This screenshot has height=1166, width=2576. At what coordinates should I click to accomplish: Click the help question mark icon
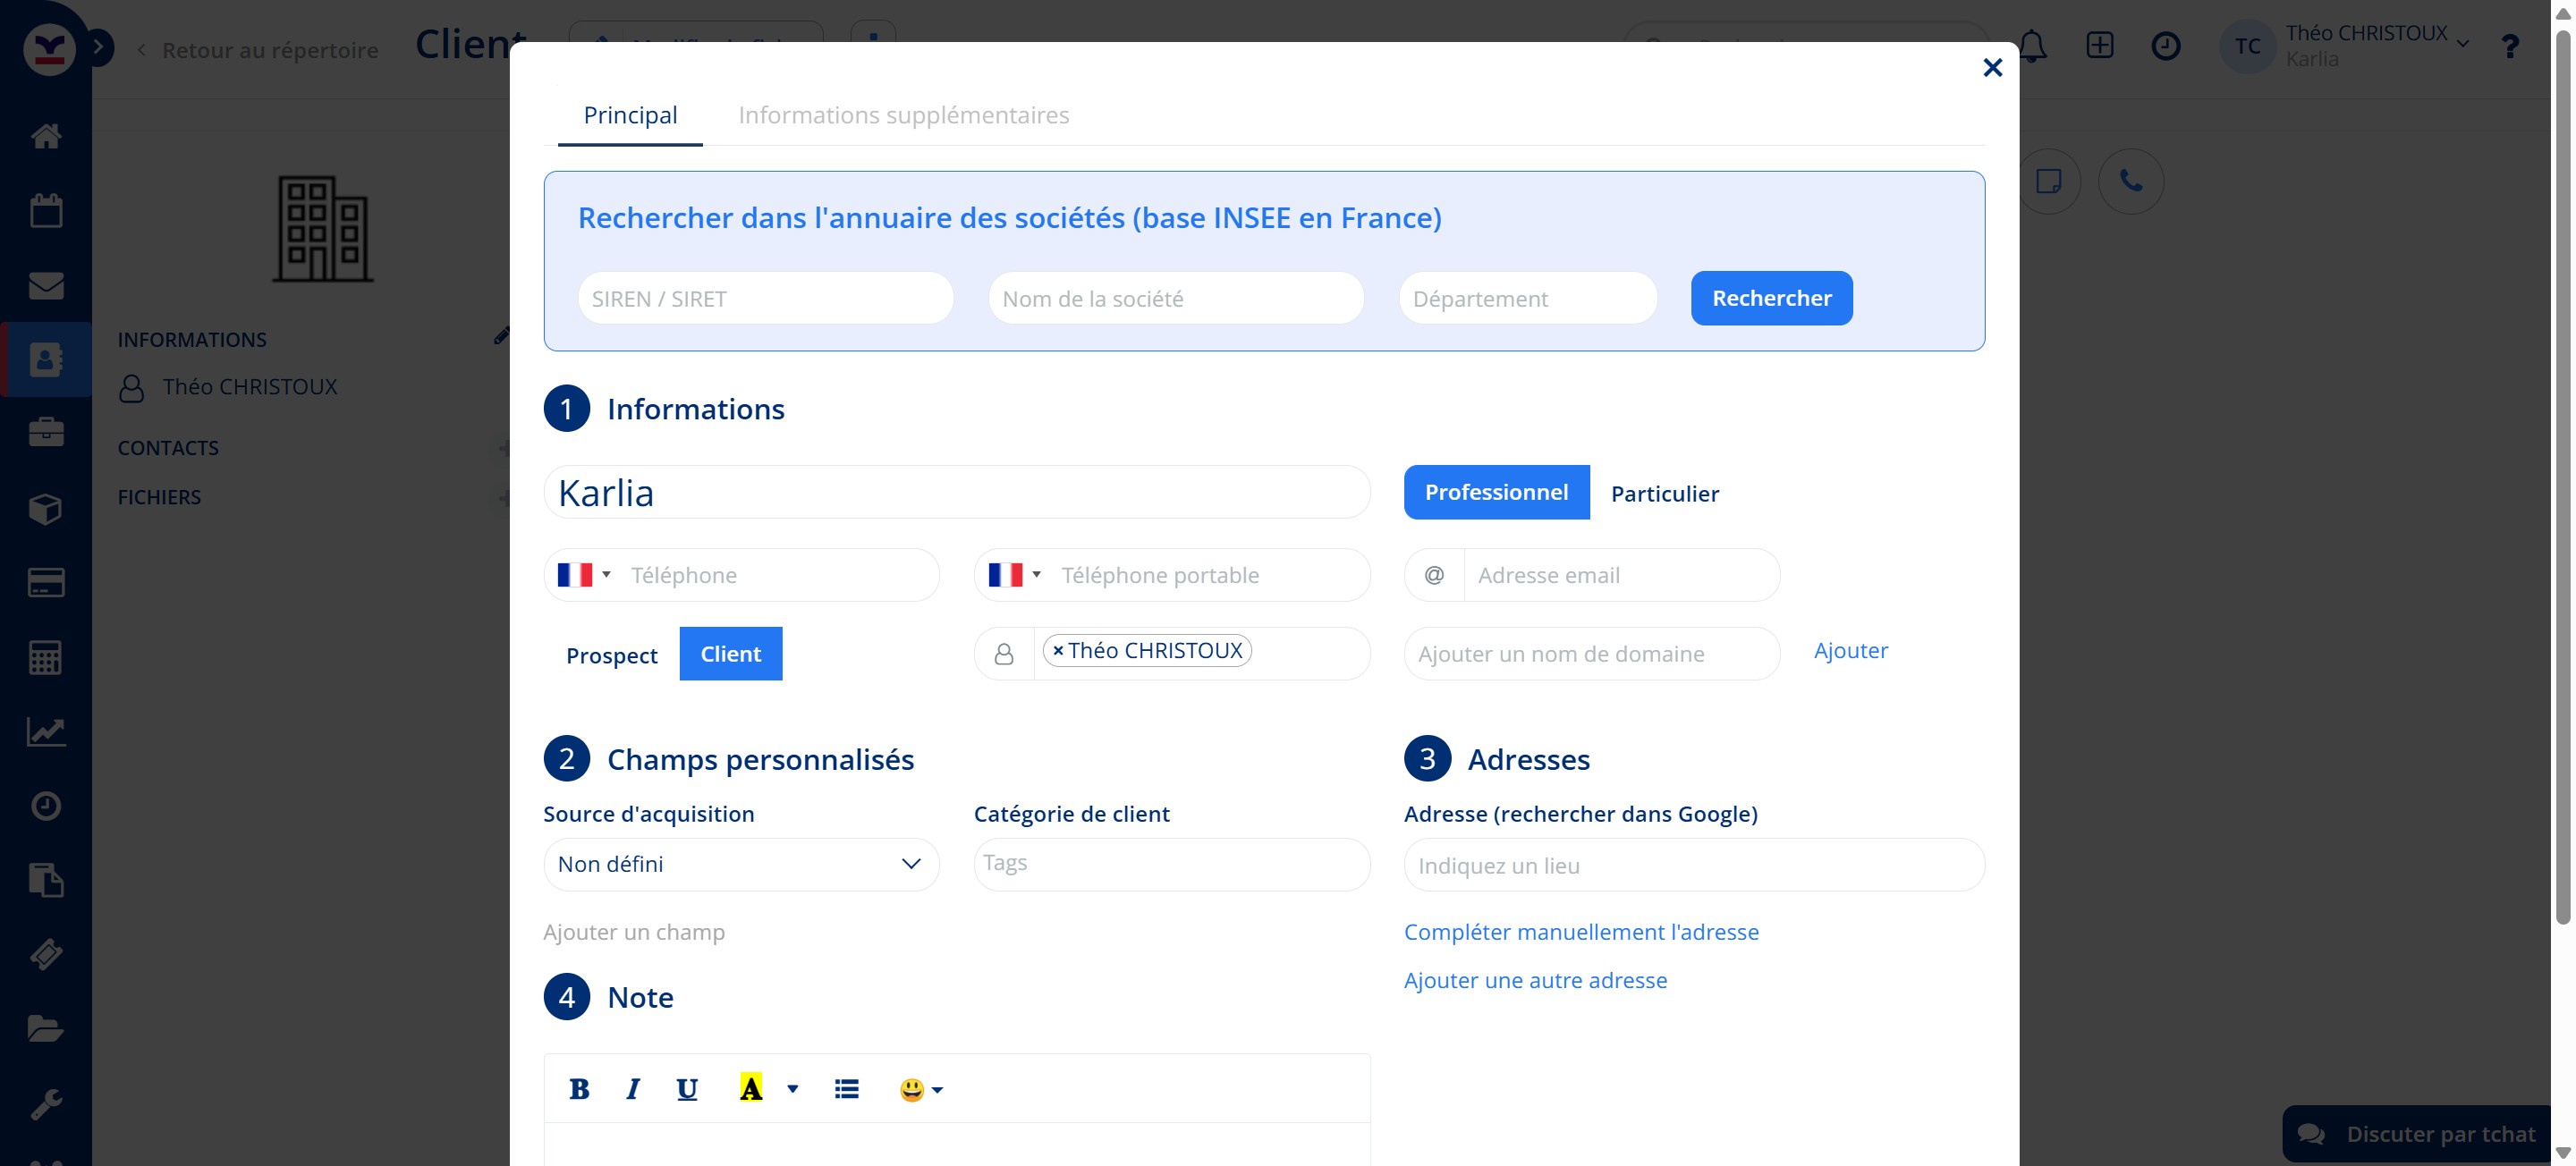click(2509, 46)
